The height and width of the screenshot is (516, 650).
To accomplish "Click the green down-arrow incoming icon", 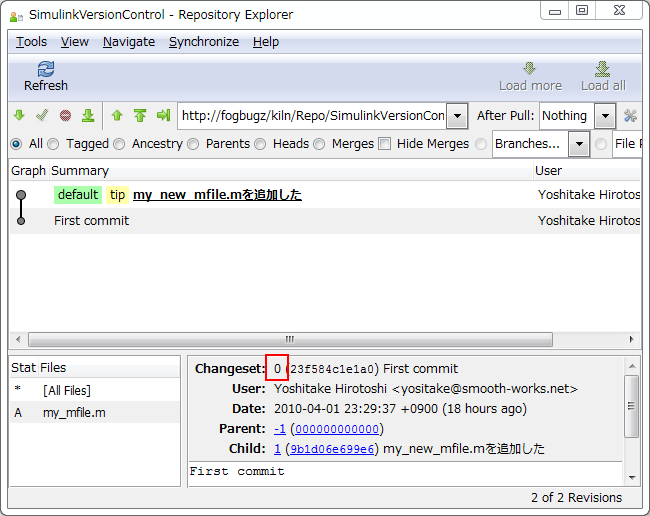I will (x=19, y=116).
